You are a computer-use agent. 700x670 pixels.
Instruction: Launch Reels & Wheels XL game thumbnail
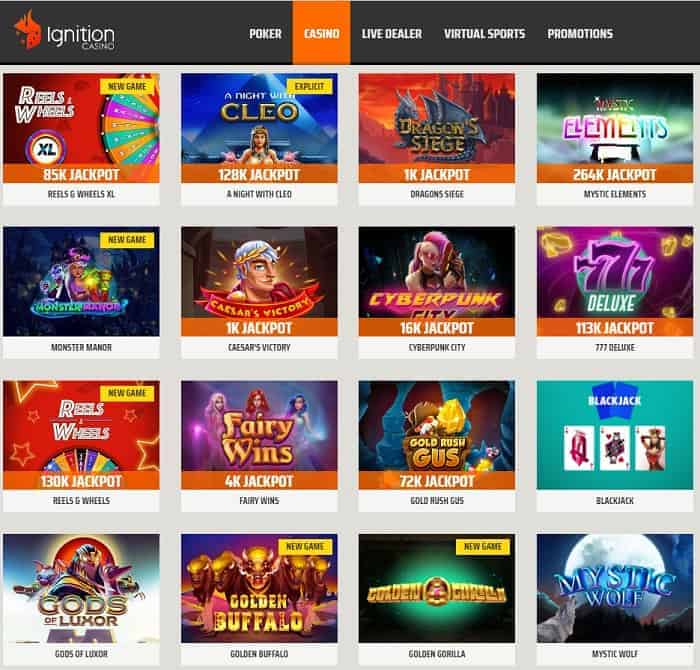click(x=81, y=128)
